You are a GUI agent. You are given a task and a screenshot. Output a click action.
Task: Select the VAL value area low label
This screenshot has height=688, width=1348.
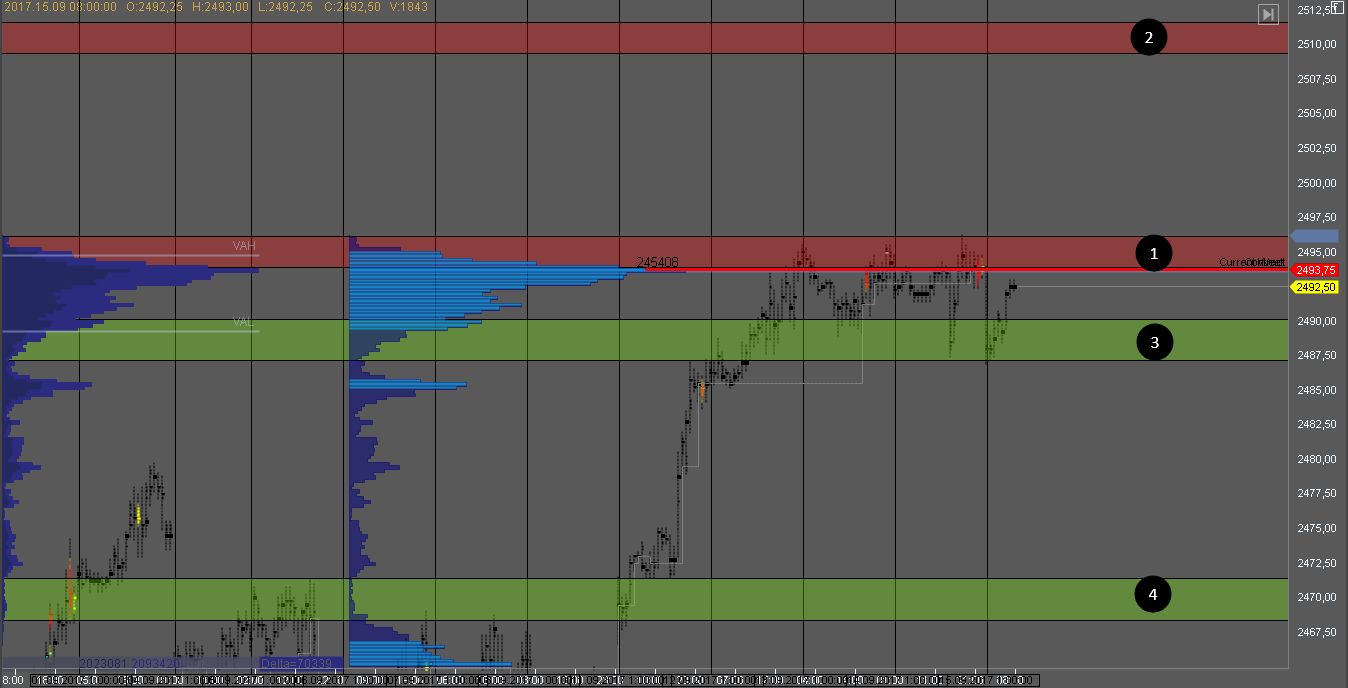243,322
